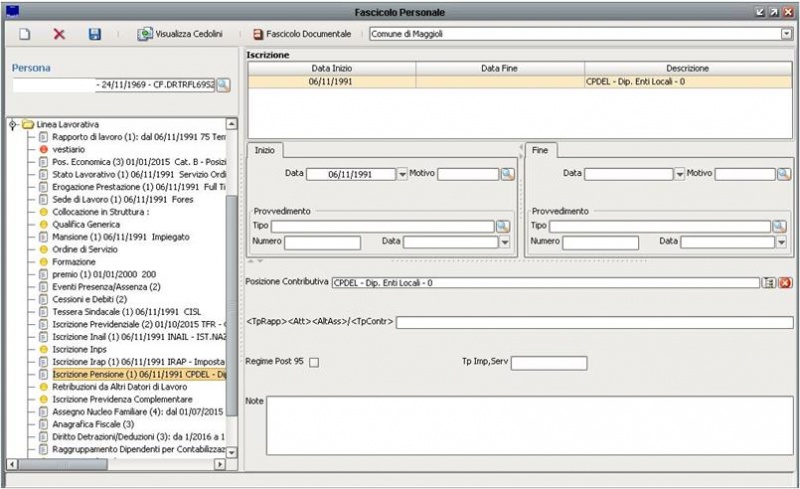Screen dimensions: 800x489
Task: Clear Posizione Contributiva with the red X icon
Action: coord(785,283)
